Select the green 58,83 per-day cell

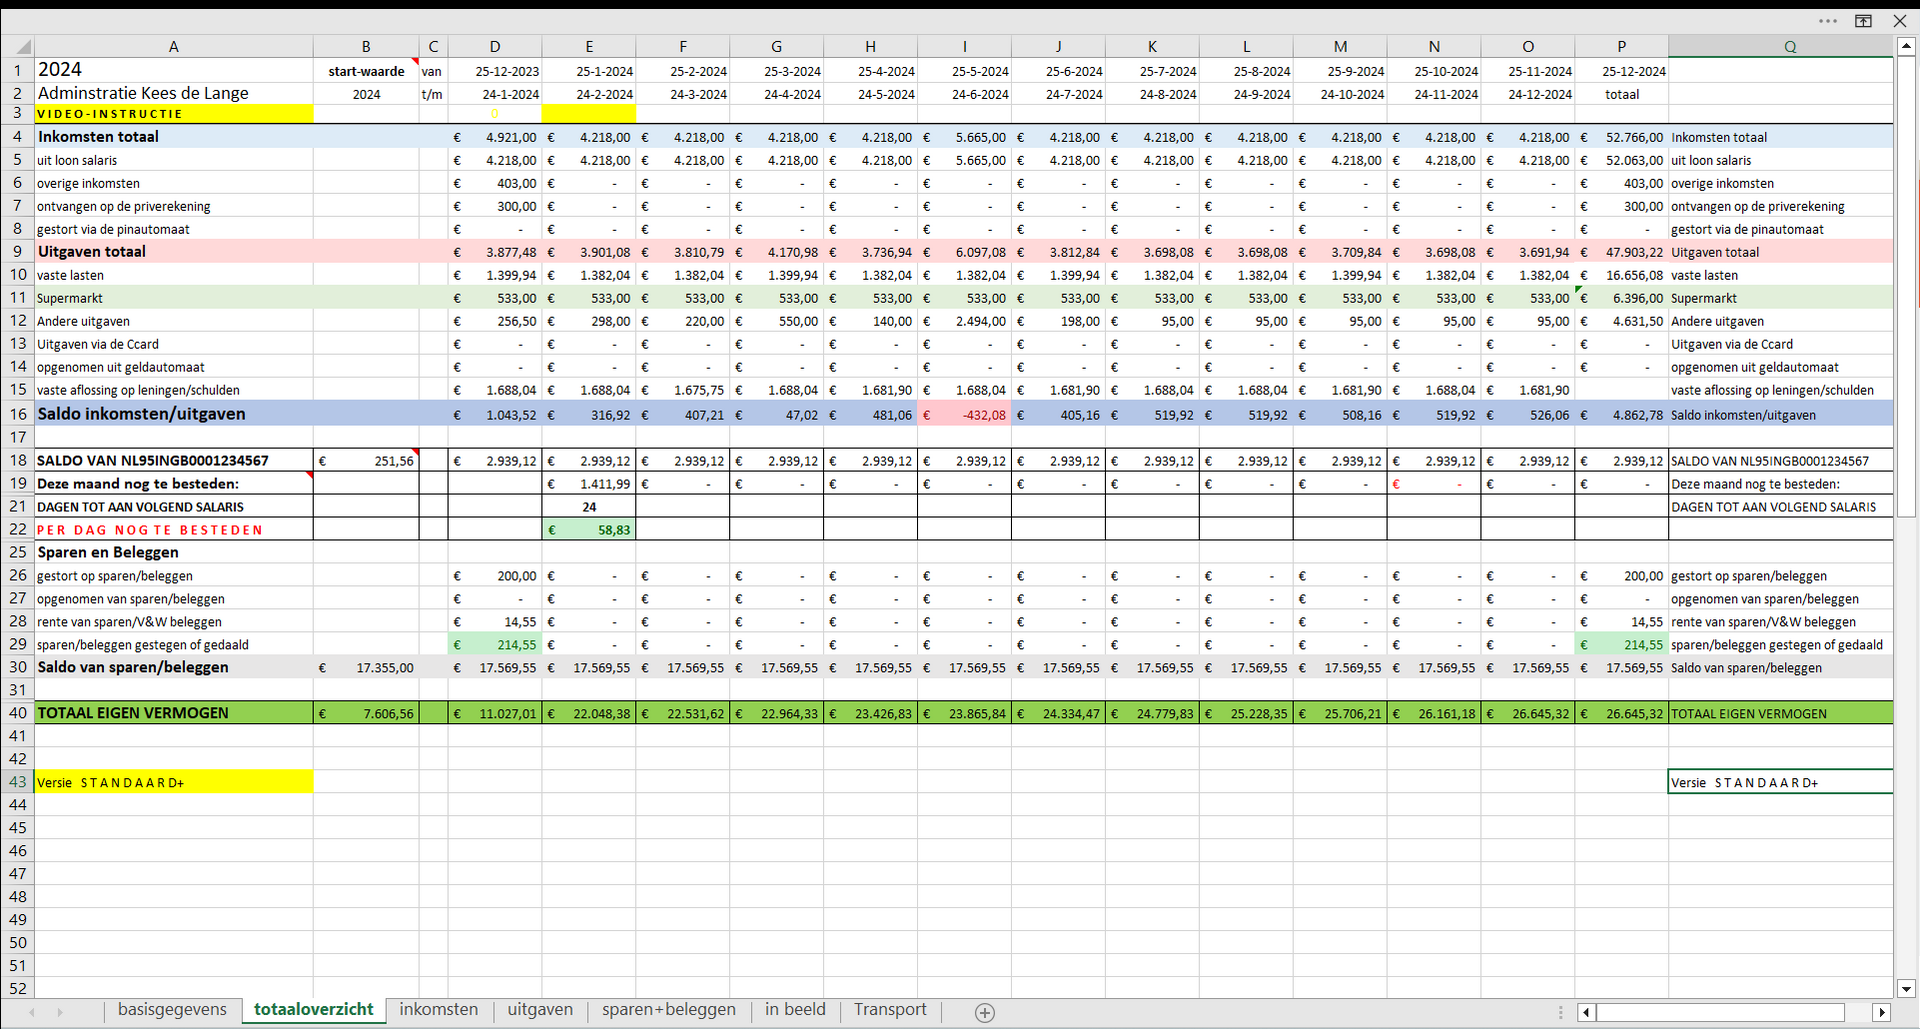click(589, 530)
